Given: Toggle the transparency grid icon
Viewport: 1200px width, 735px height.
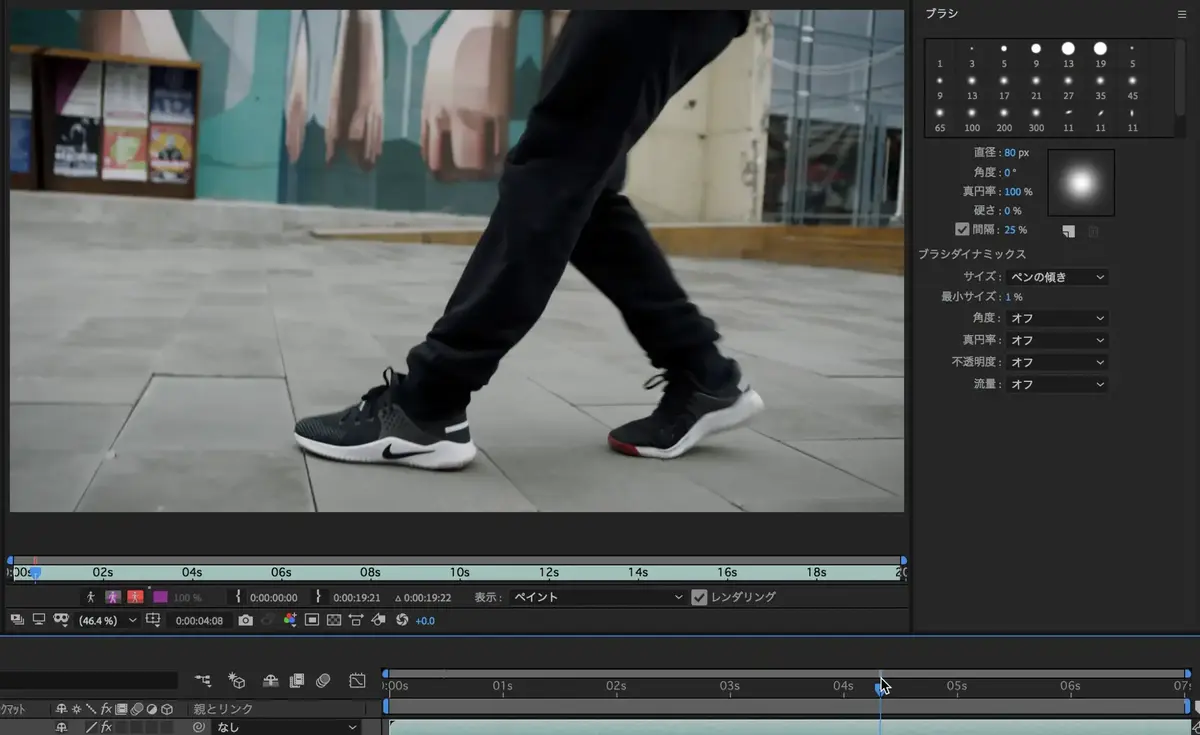Looking at the screenshot, I should 334,621.
